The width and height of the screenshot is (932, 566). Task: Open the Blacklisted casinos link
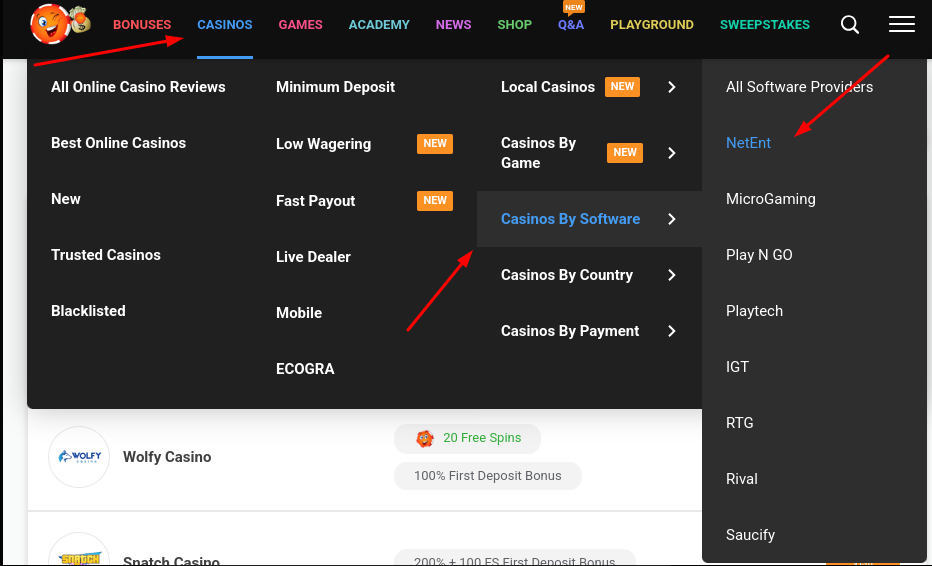[88, 311]
